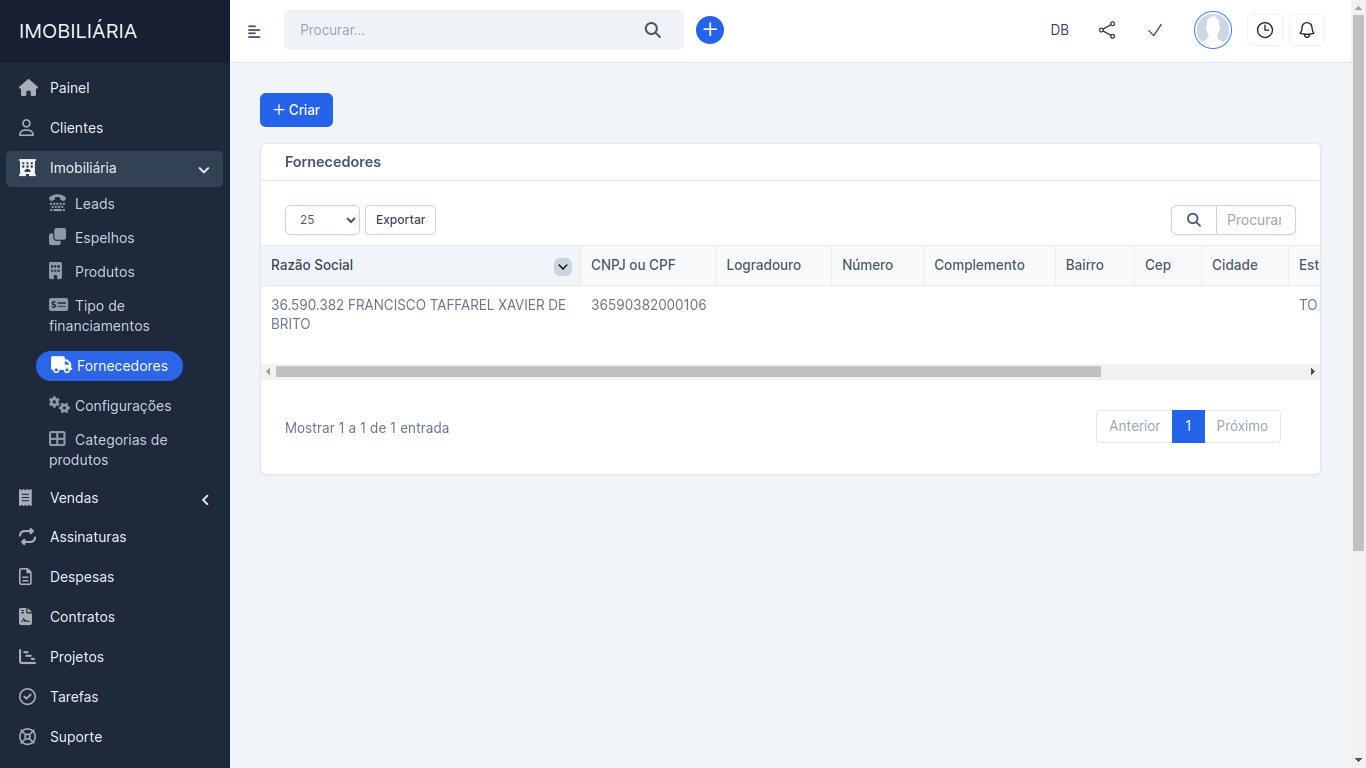Toggle Razão Social column sort arrow
This screenshot has width=1366, height=768.
(x=563, y=267)
